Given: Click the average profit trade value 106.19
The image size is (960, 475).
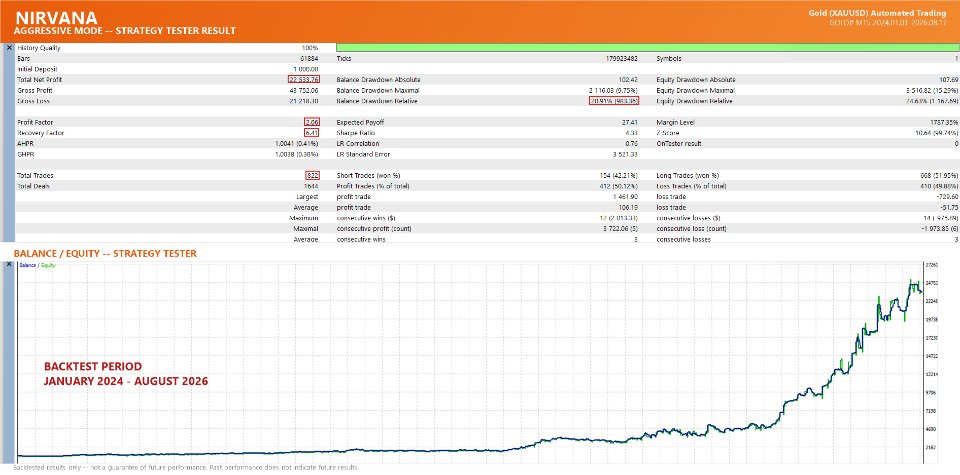Looking at the screenshot, I should pos(629,208).
